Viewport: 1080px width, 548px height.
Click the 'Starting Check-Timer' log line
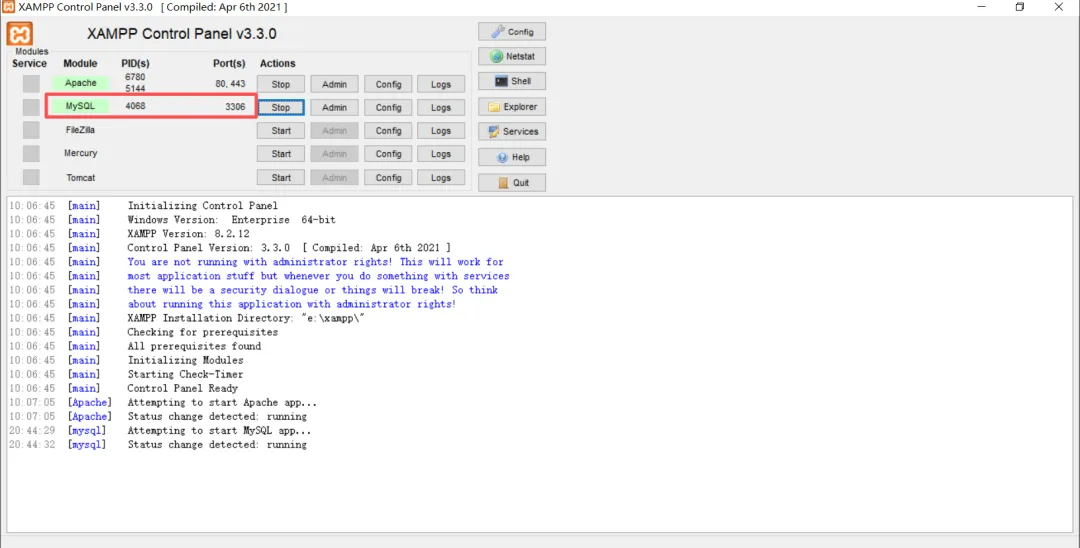185,375
